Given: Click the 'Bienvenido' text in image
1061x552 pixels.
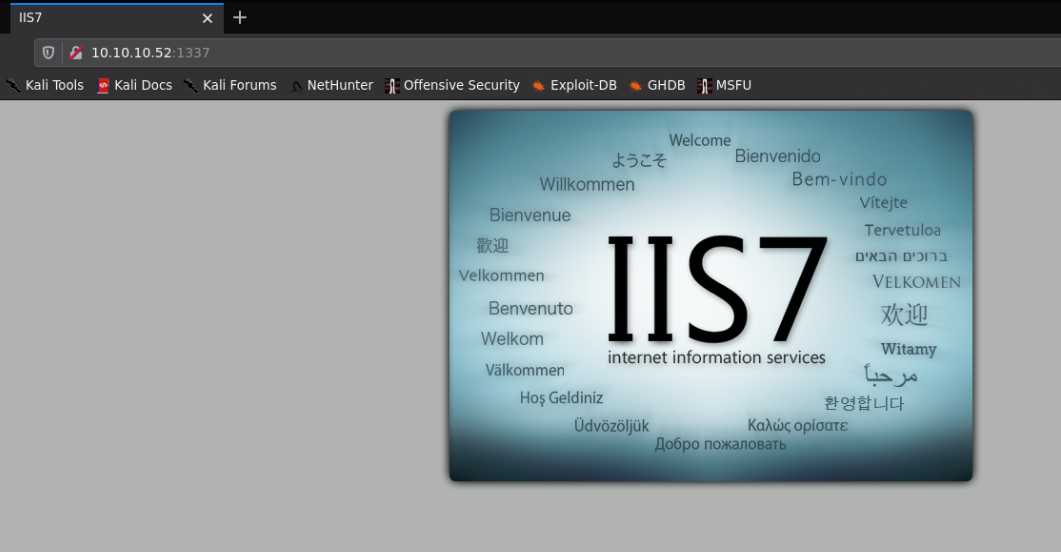Looking at the screenshot, I should pyautogui.click(x=777, y=156).
